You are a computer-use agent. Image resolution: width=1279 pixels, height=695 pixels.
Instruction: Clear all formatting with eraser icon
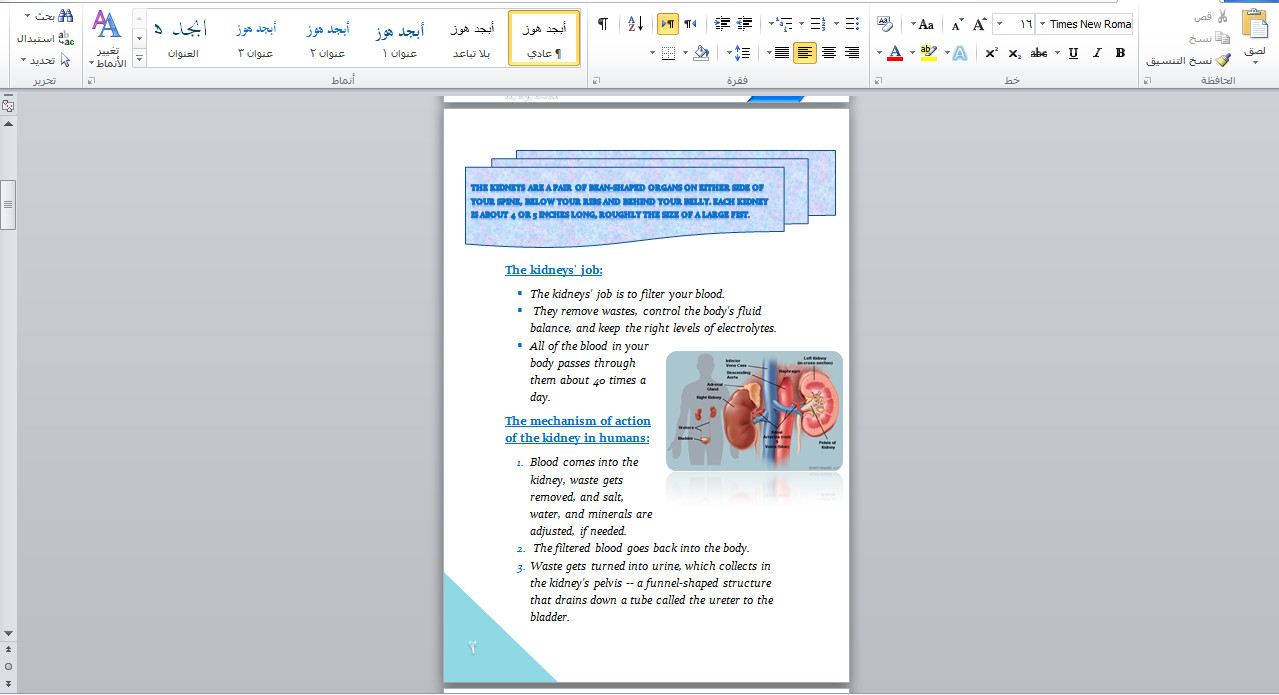tap(885, 24)
